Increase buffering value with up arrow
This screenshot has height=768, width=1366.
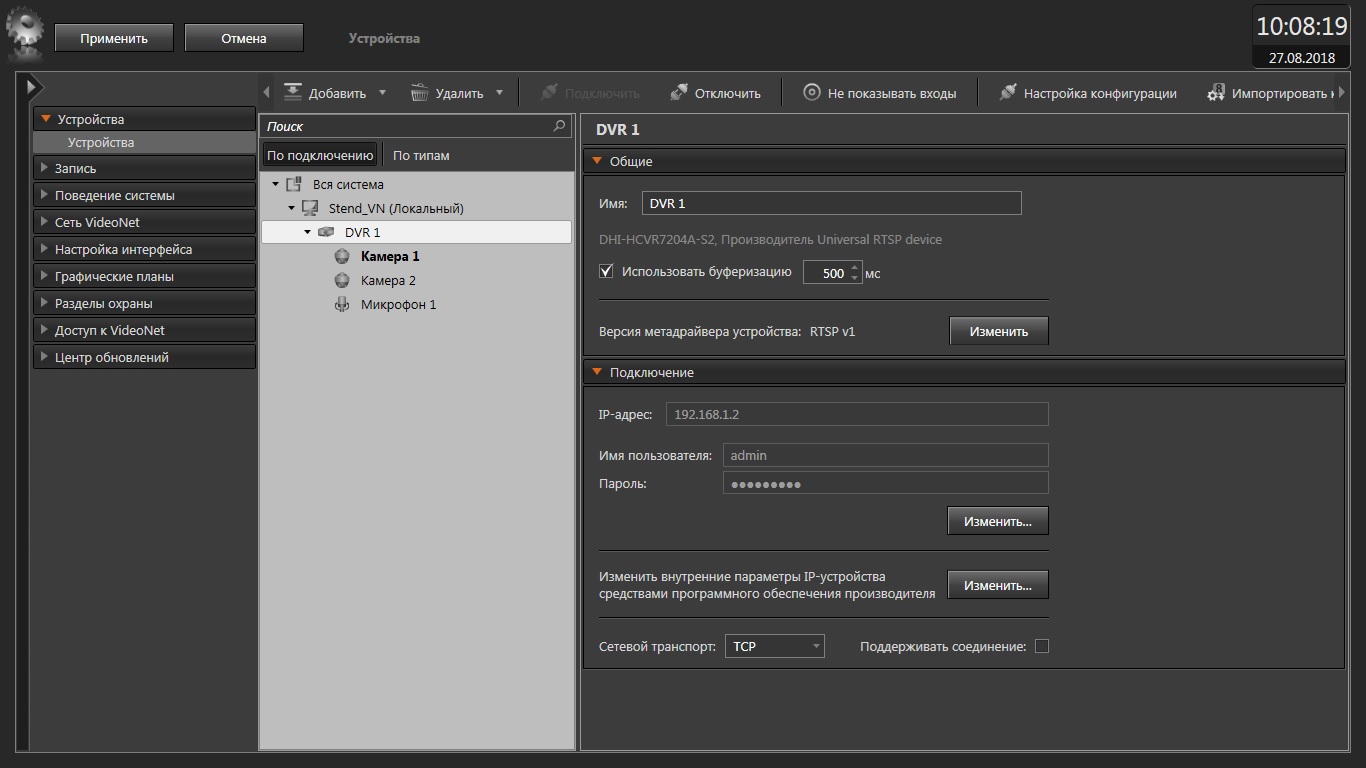[x=854, y=267]
